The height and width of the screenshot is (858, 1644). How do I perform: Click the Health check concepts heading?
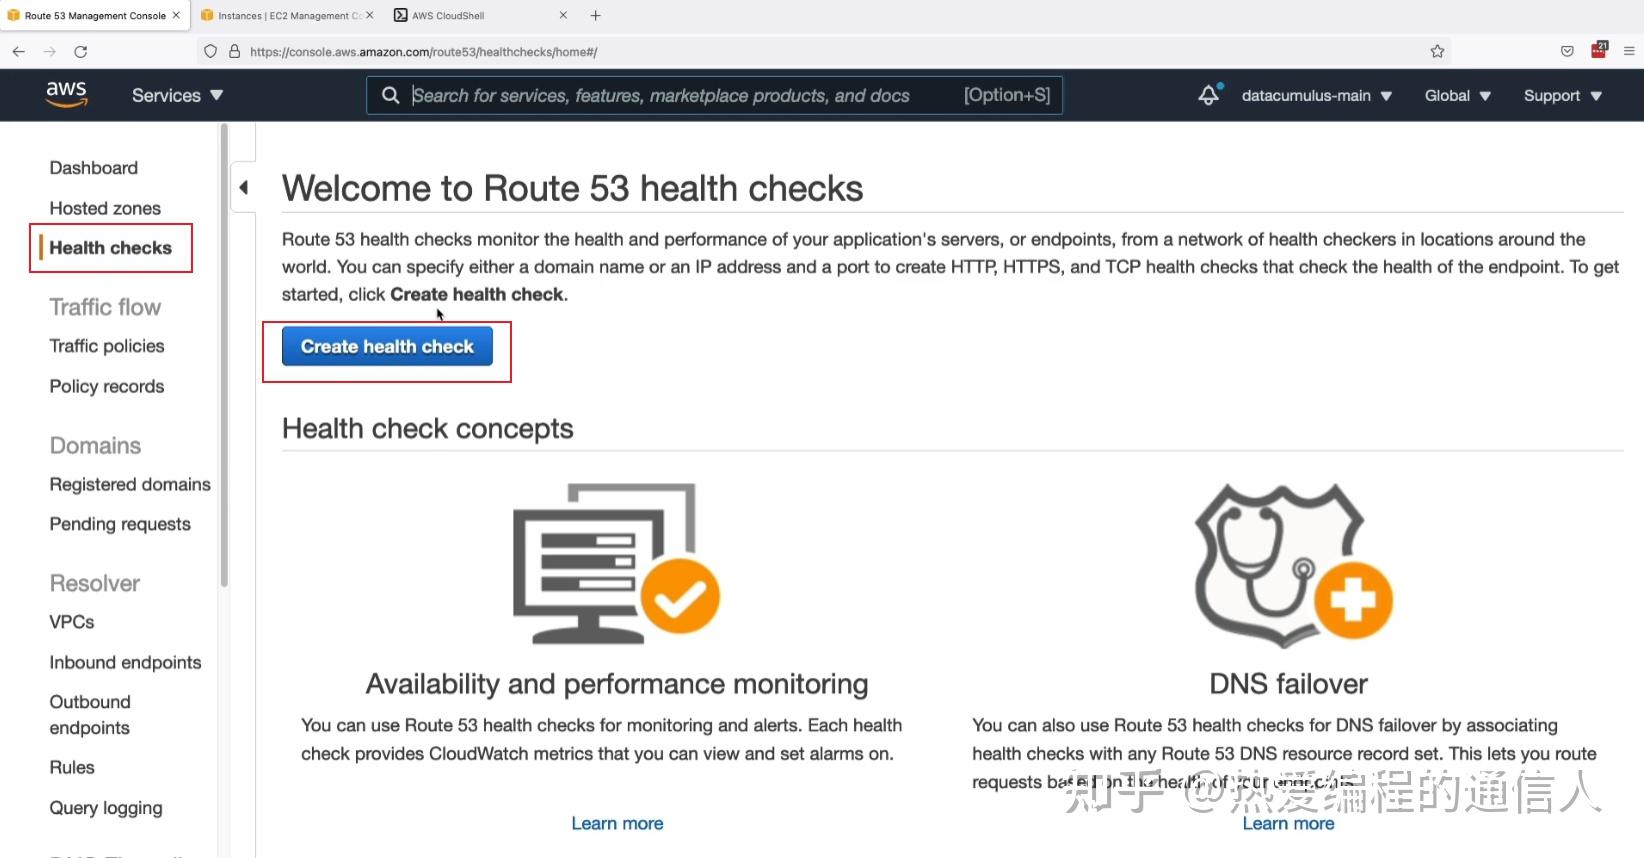pos(427,428)
